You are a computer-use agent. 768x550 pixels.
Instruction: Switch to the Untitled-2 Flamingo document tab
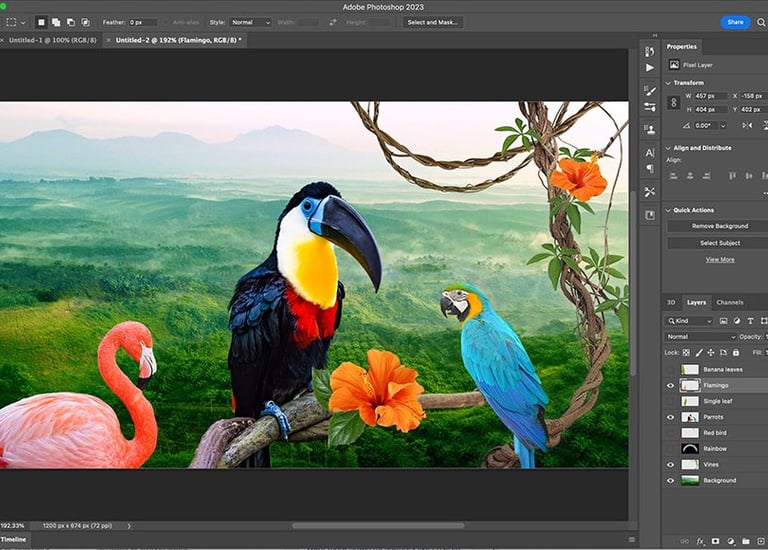(178, 40)
